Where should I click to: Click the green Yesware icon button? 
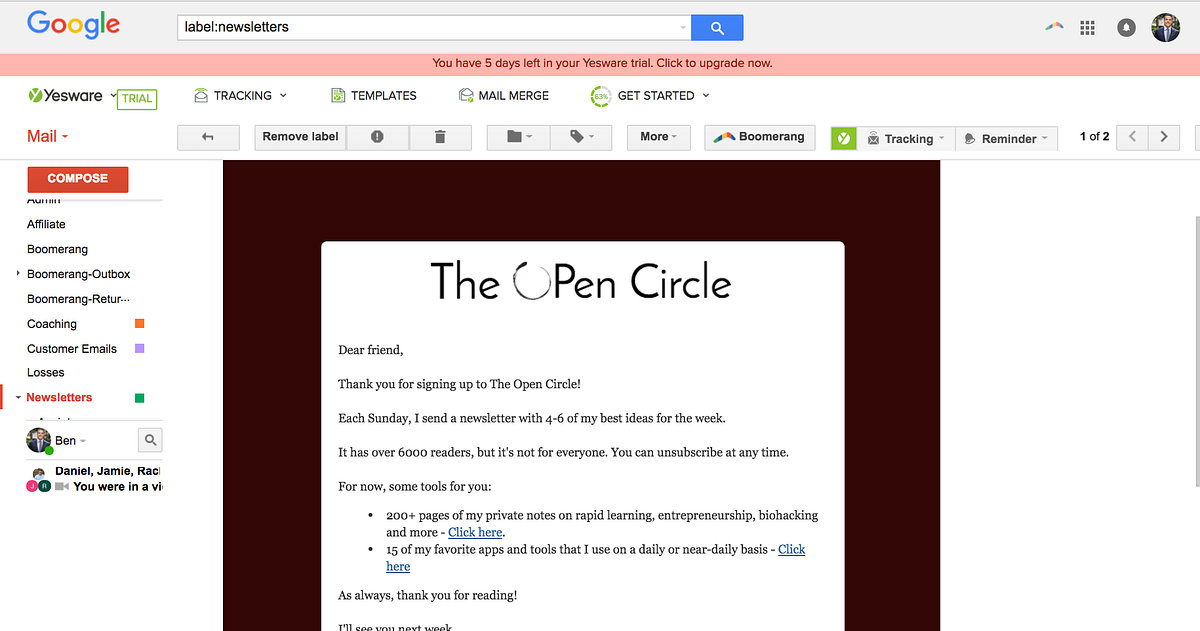844,138
